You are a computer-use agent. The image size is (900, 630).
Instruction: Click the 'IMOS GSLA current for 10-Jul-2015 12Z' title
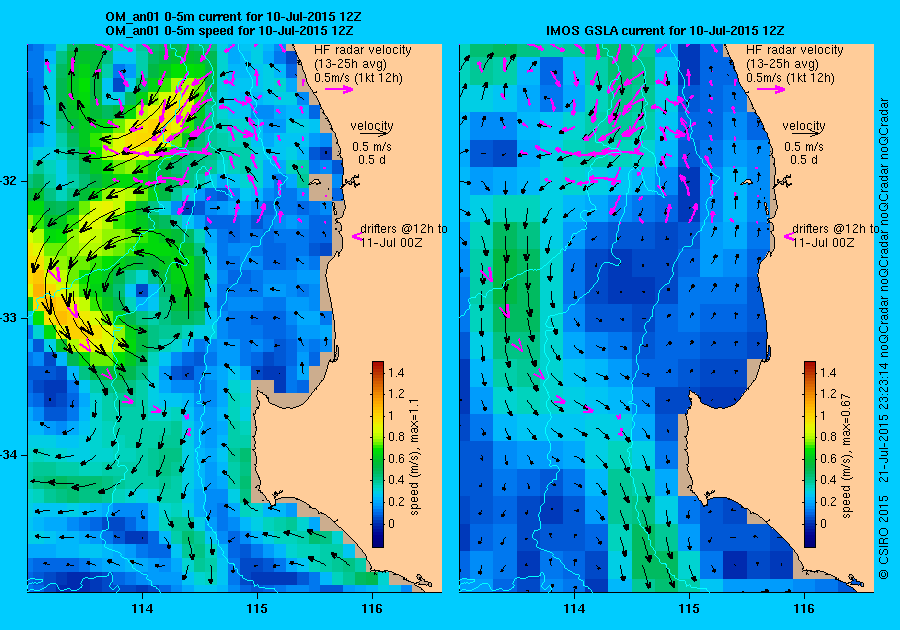(665, 31)
